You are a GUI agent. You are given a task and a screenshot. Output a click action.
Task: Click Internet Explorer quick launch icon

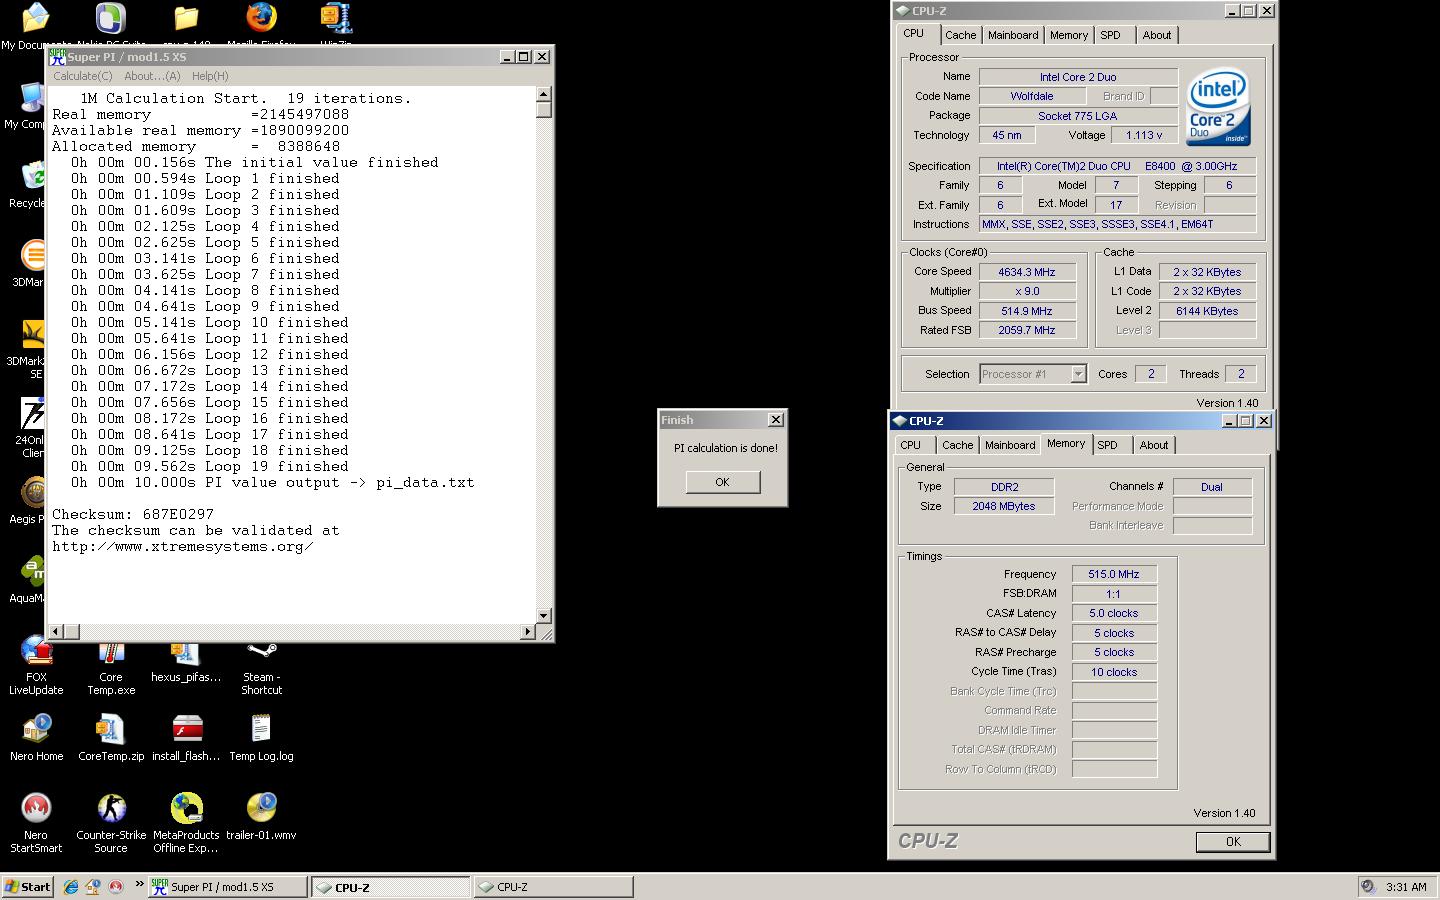(71, 886)
